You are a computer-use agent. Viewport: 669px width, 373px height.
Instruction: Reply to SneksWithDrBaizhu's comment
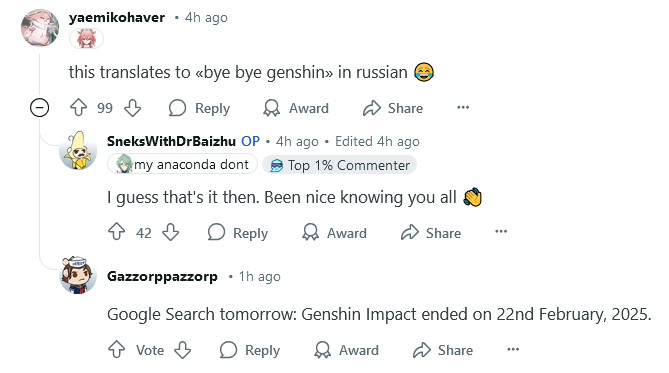click(238, 233)
